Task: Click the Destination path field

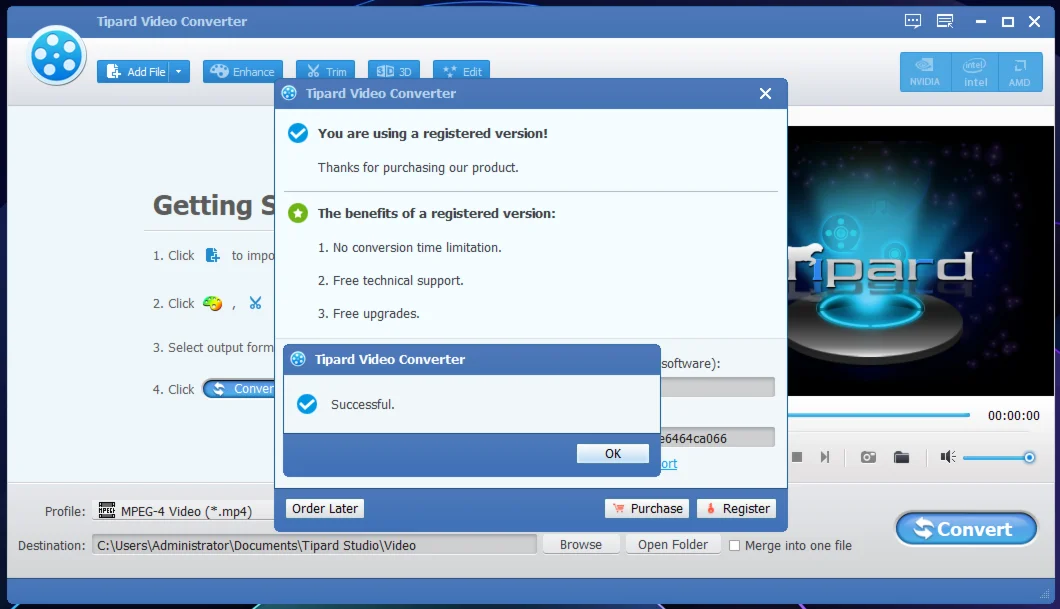Action: point(314,545)
